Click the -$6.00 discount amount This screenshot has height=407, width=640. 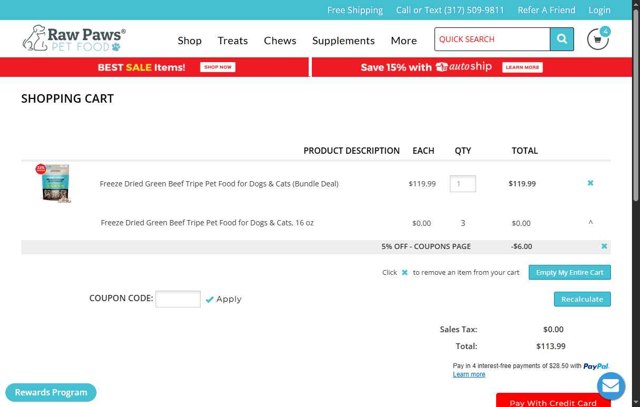coord(521,247)
